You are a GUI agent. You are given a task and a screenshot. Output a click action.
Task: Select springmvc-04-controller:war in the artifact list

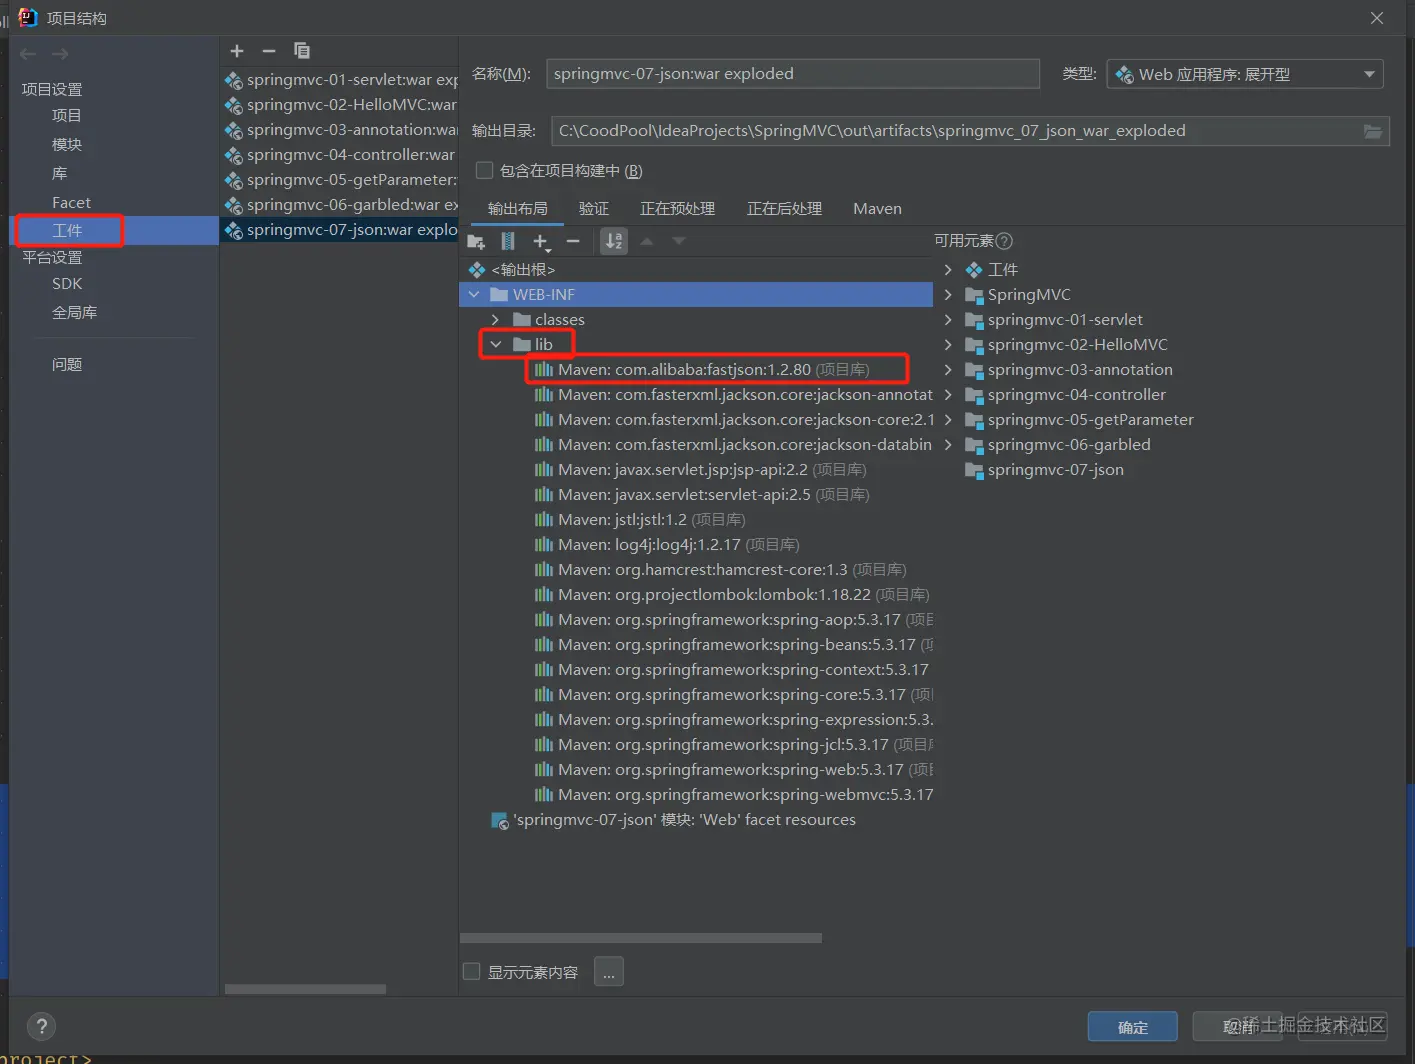[340, 155]
